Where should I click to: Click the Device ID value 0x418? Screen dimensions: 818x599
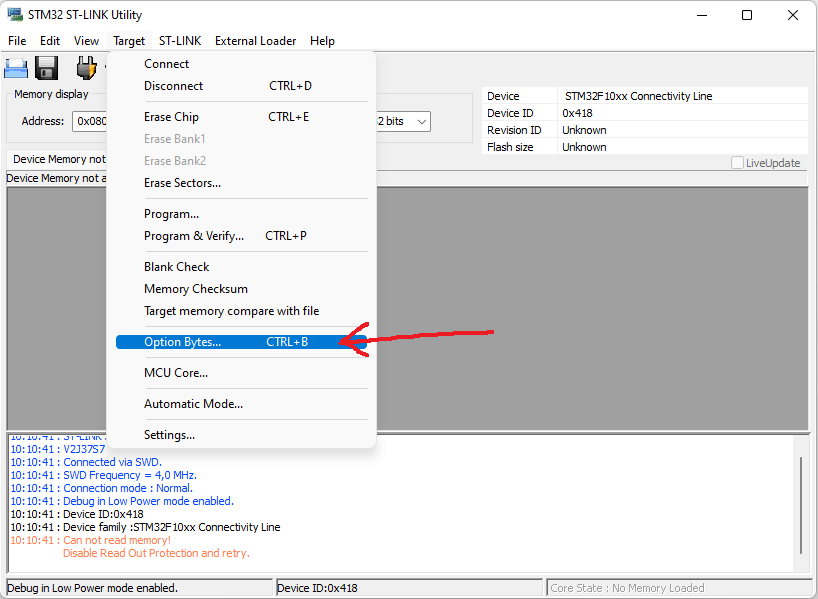(x=577, y=113)
